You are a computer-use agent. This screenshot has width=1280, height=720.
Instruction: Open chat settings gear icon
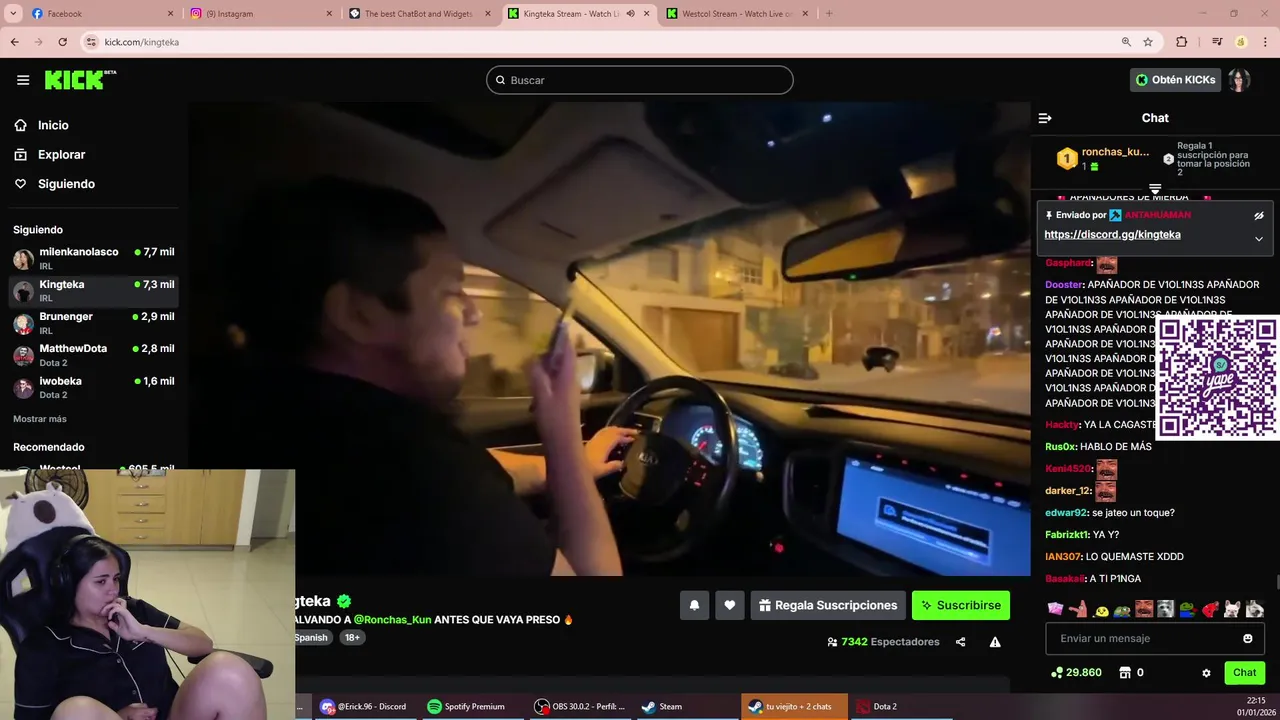(x=1206, y=673)
